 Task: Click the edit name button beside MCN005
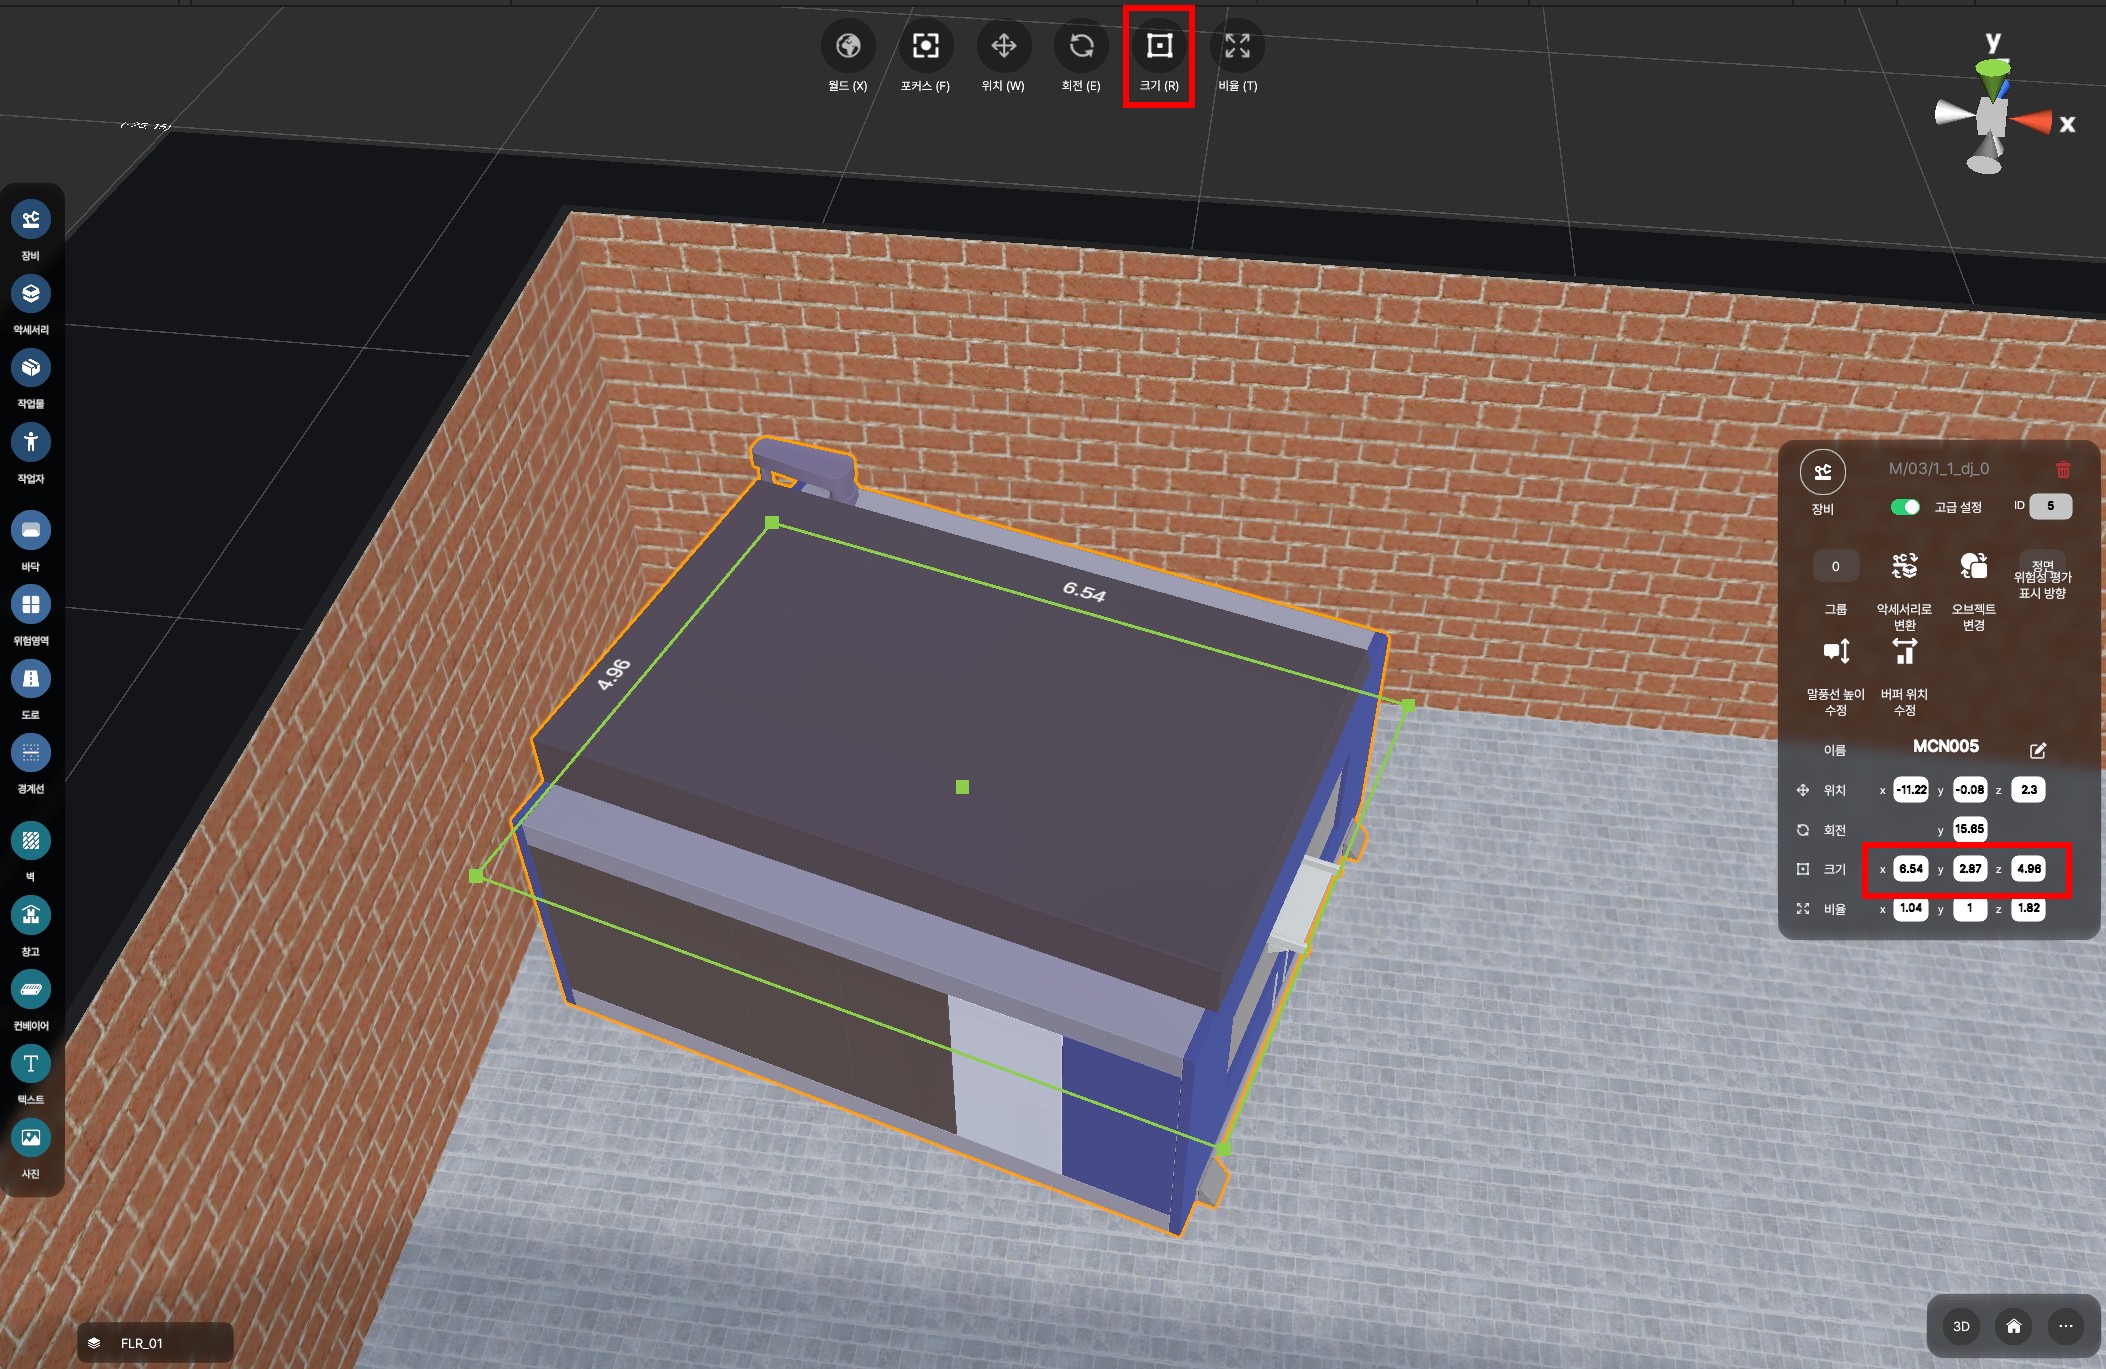[x=2038, y=750]
